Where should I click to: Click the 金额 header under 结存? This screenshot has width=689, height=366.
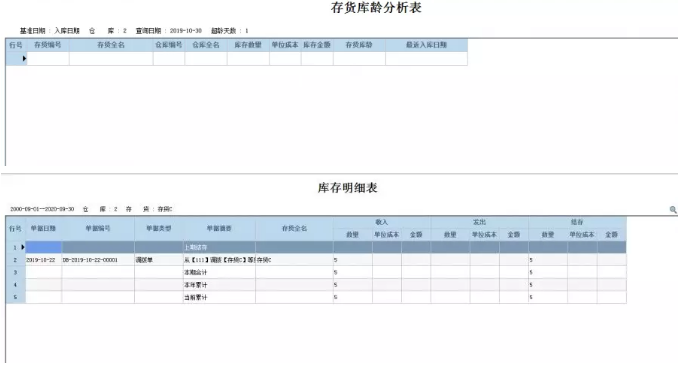(611, 235)
